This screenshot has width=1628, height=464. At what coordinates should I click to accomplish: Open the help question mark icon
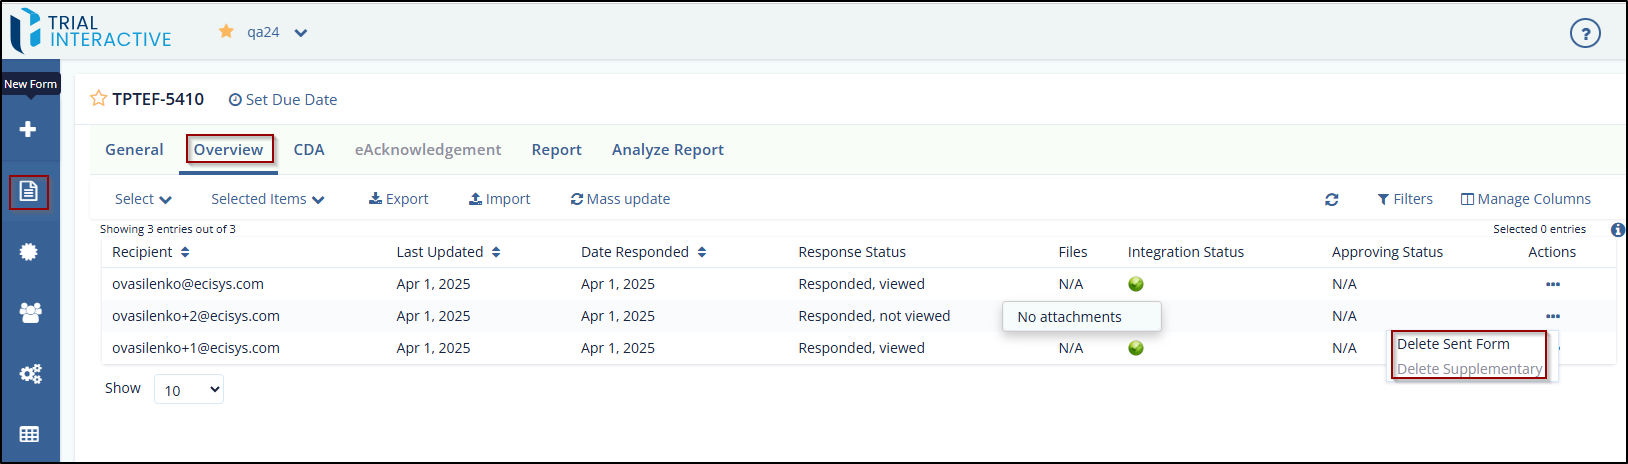1584,33
